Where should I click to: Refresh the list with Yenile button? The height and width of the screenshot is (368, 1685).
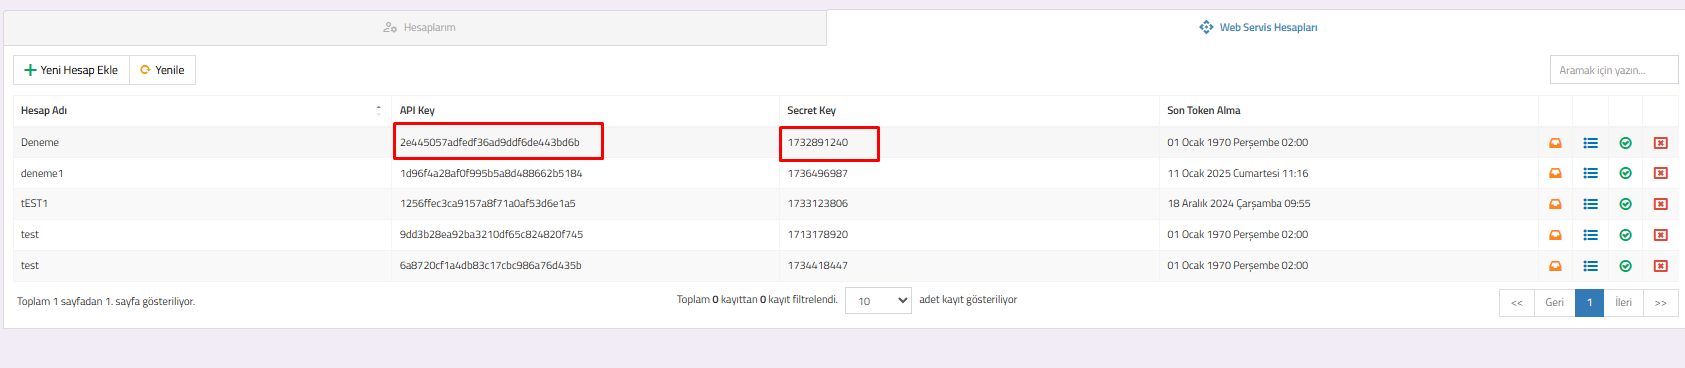tap(162, 70)
